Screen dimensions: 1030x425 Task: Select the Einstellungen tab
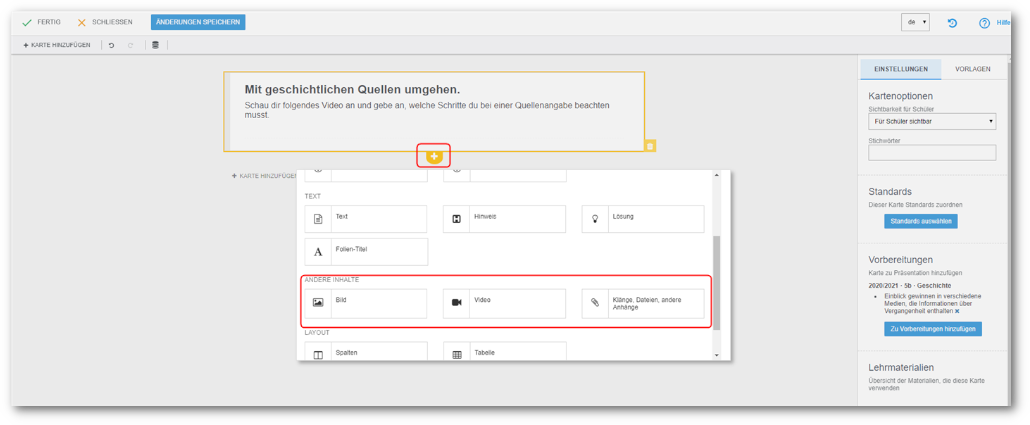click(x=900, y=69)
